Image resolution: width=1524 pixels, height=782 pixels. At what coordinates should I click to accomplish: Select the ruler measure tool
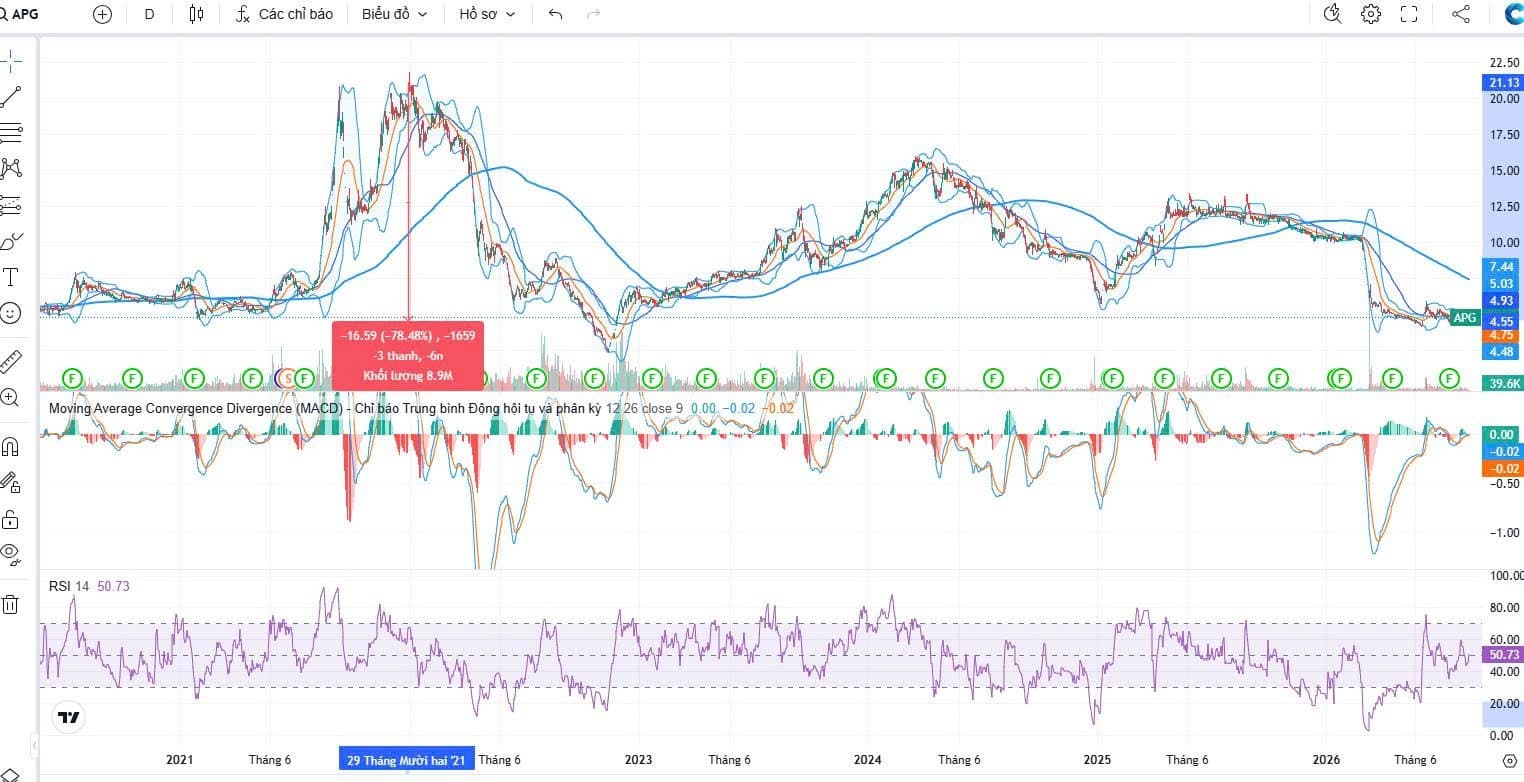click(10, 361)
